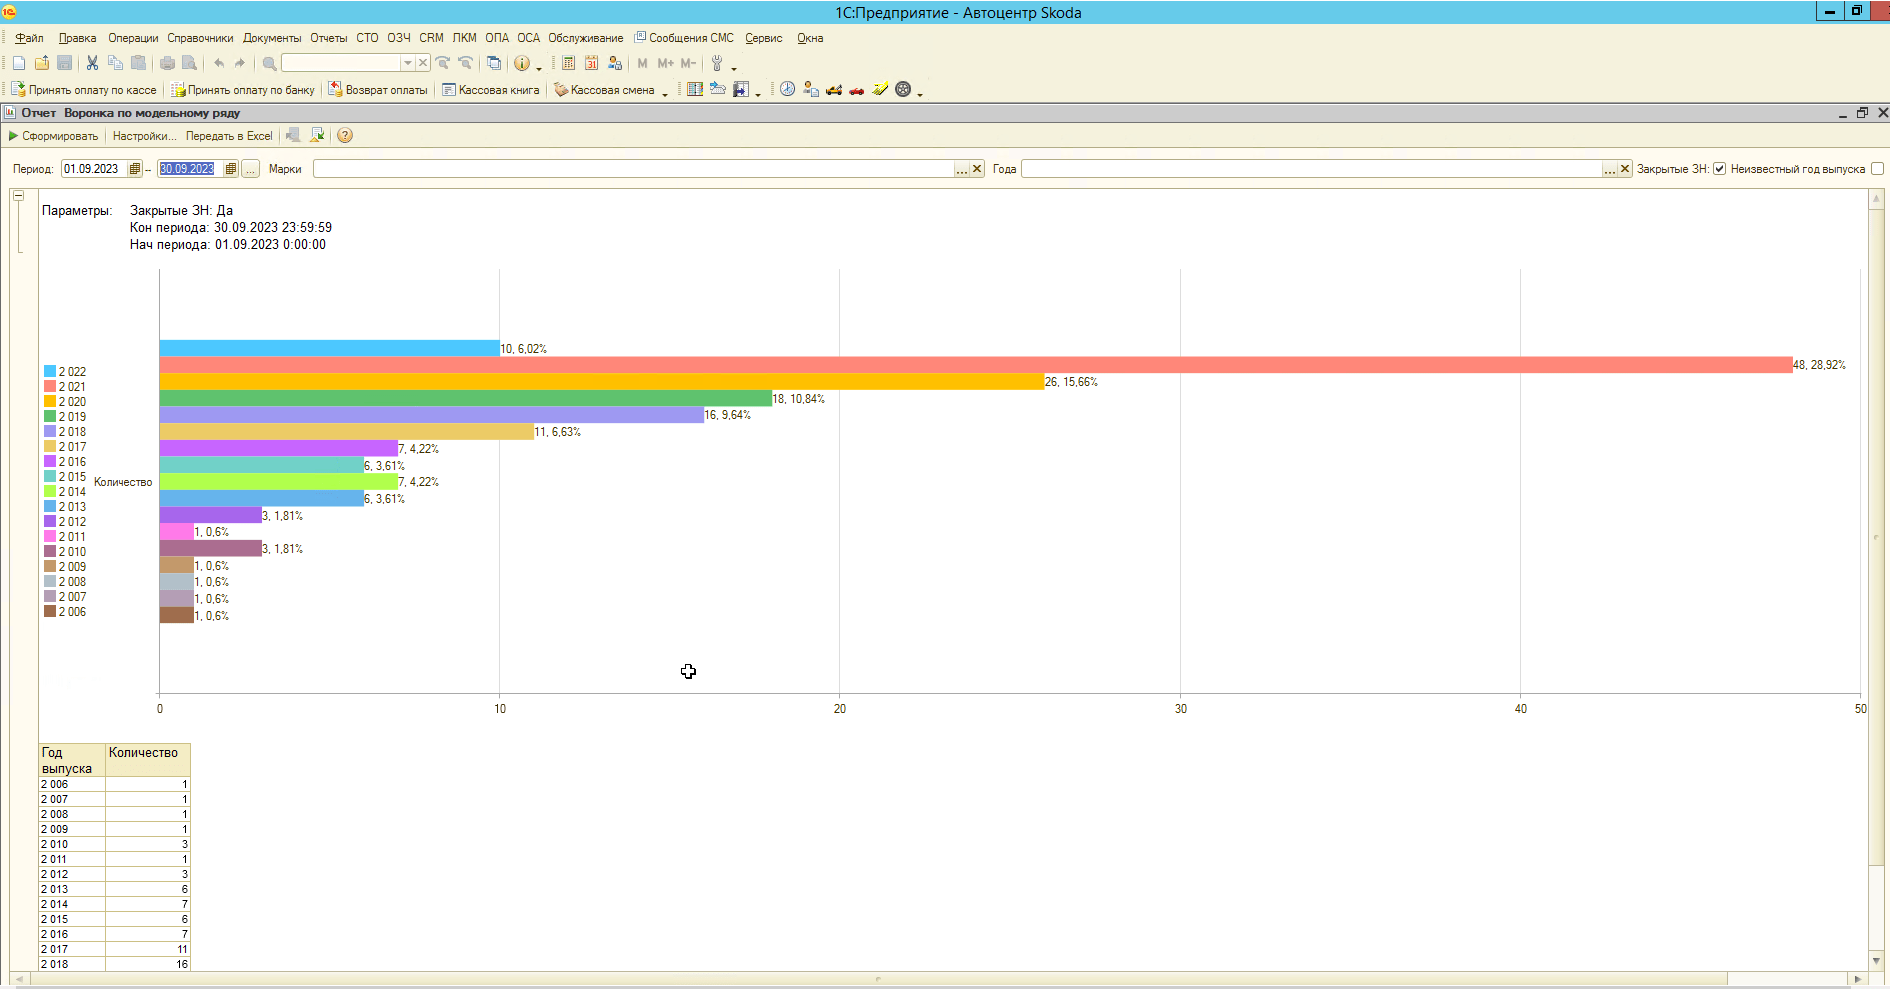Viewport: 1890px width, 989px height.
Task: Expand the search field dropdown arrow
Action: 407,63
